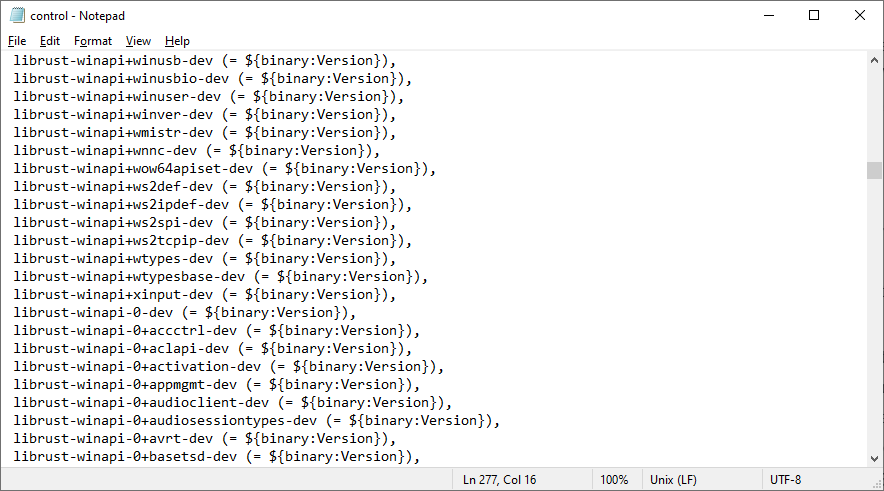This screenshot has width=884, height=491.
Task: Click the librust-winapi+xinput-dev line
Action: (205, 295)
